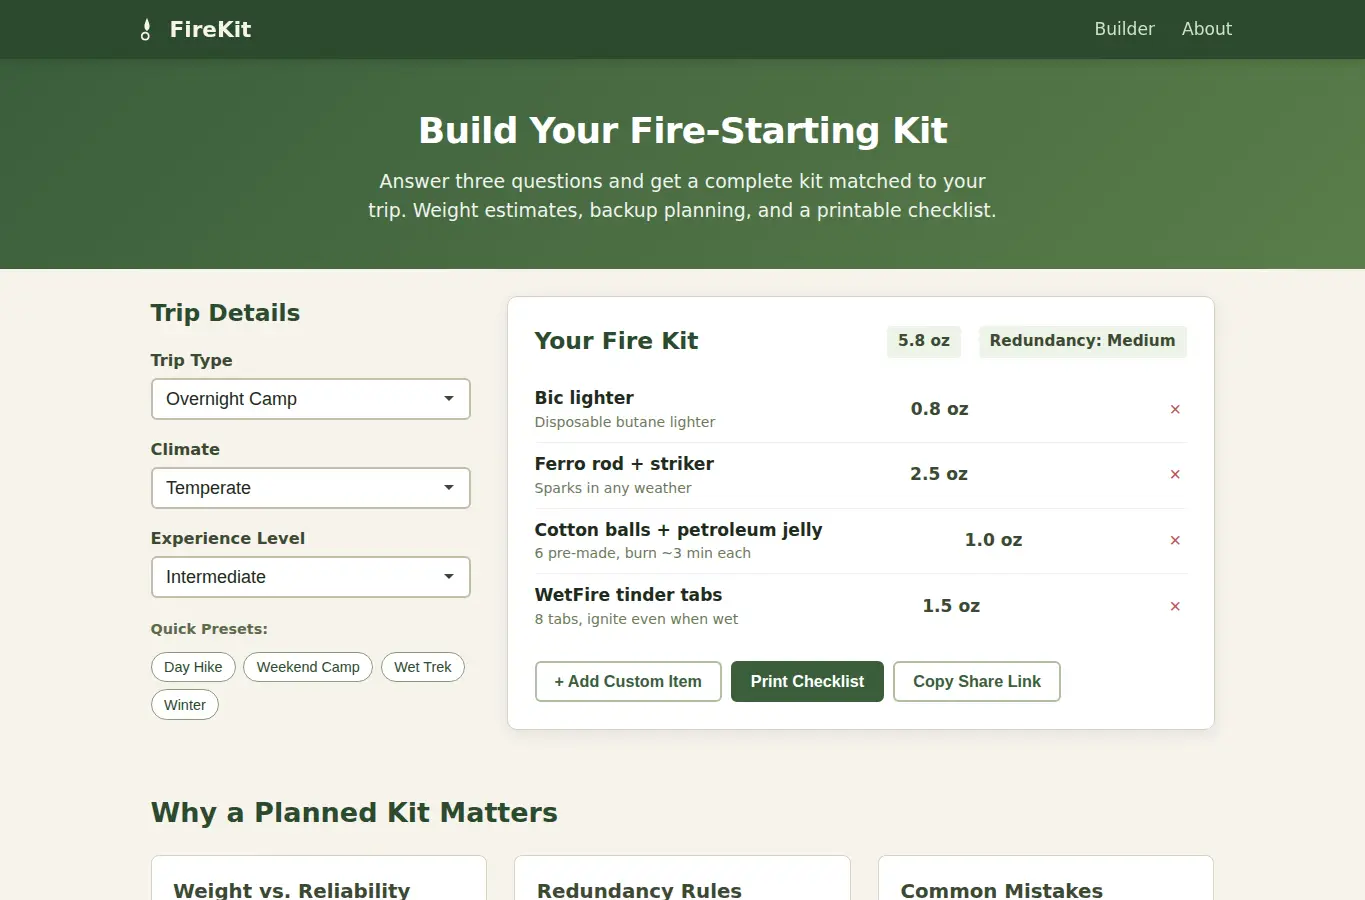Expand the Climate dropdown
Screen dimensions: 1365x900
311,488
